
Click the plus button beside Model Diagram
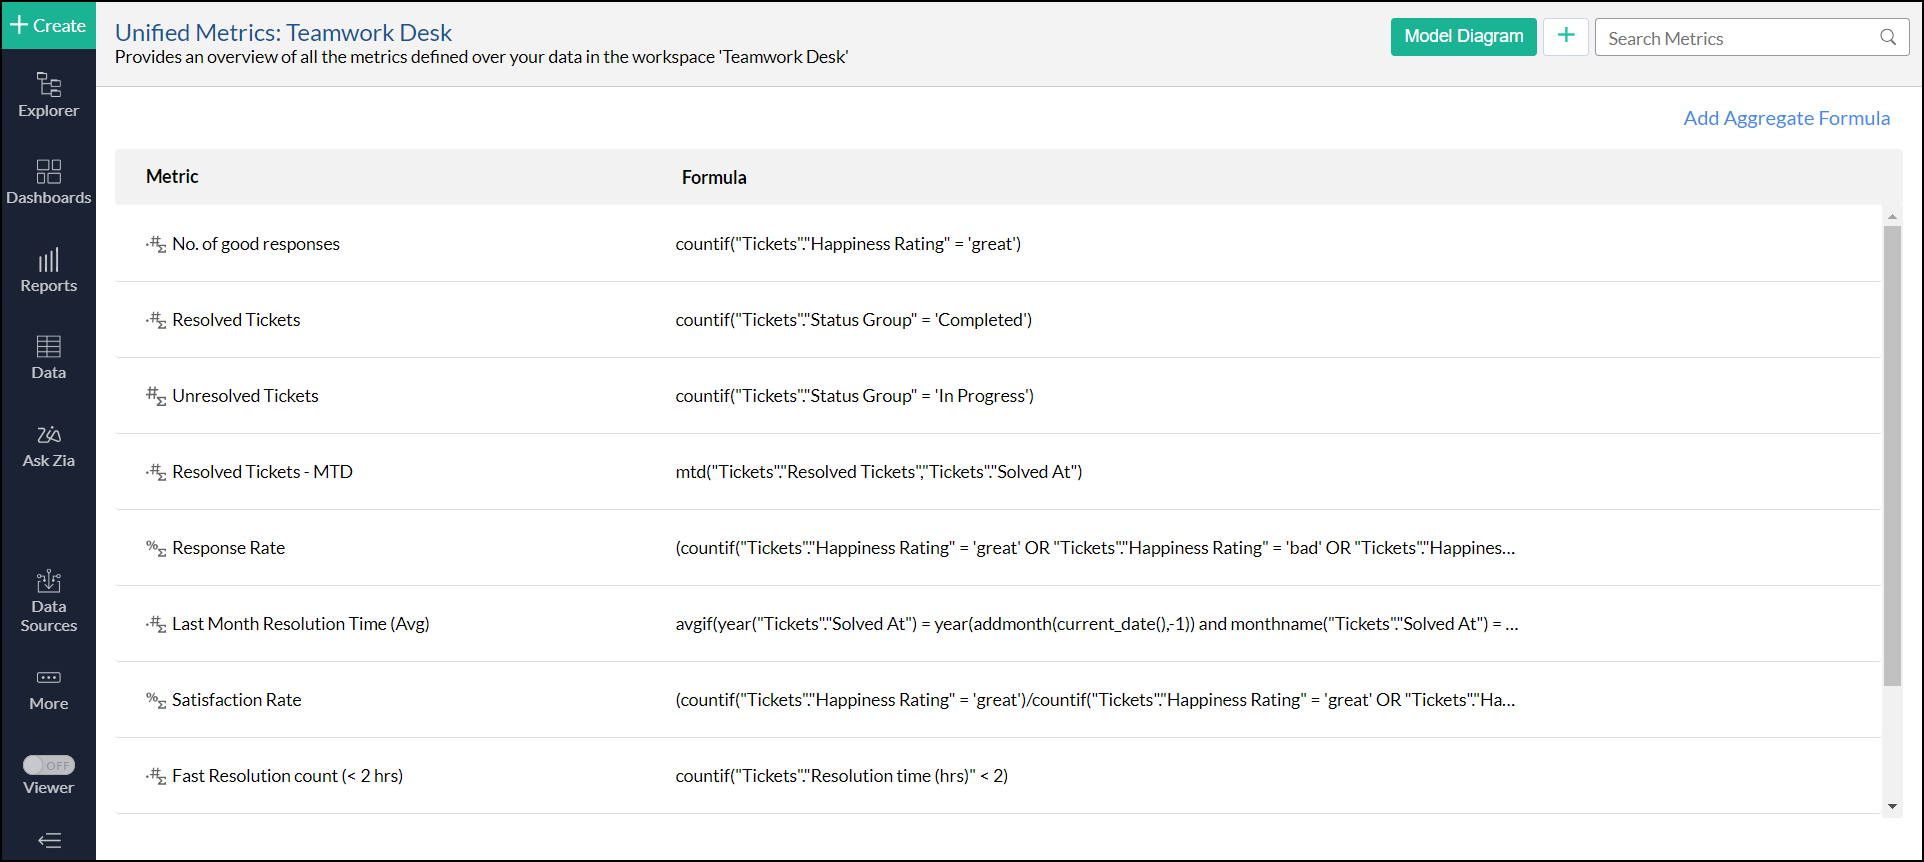[1565, 37]
